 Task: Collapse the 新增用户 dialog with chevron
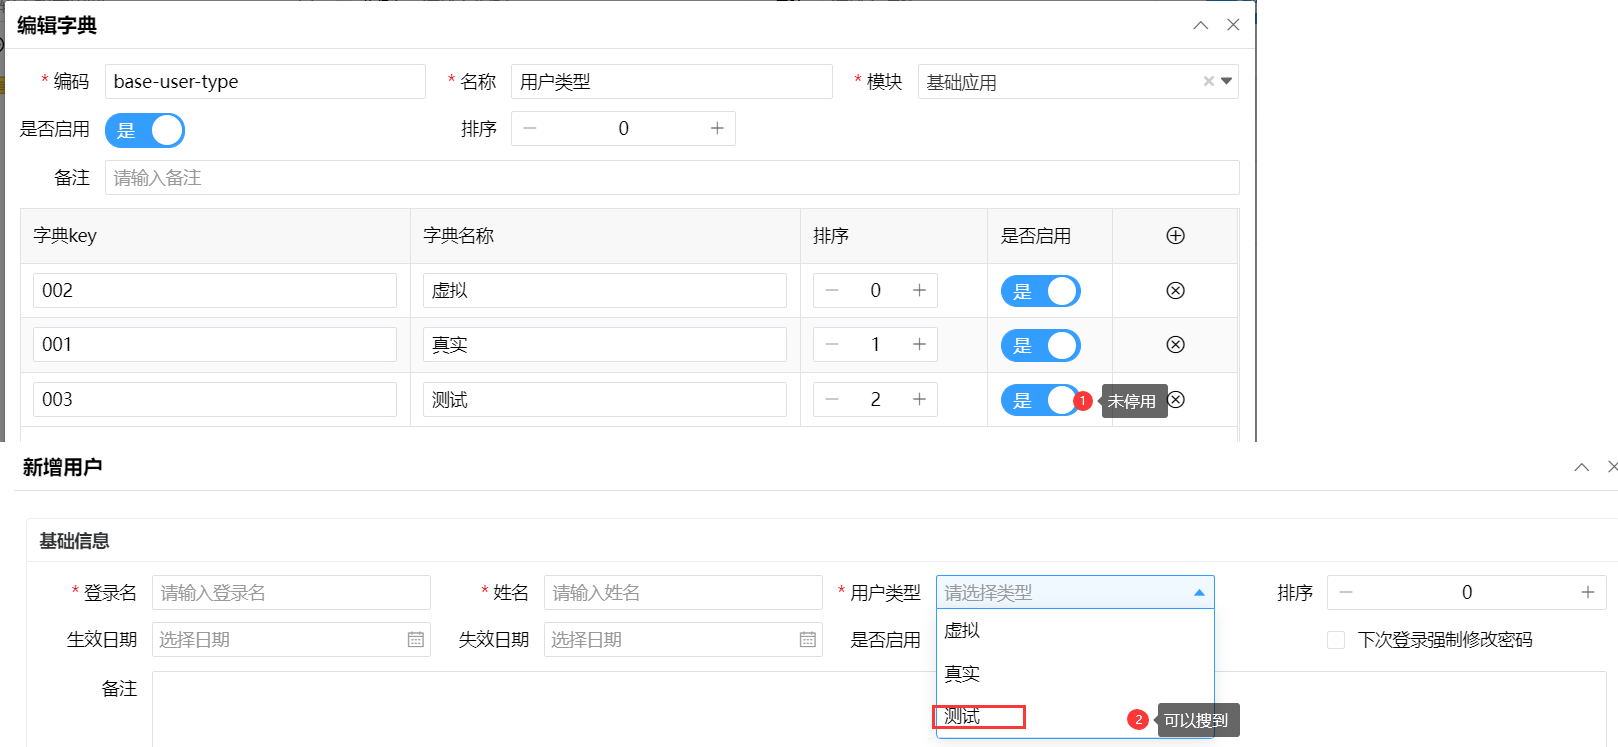1582,467
